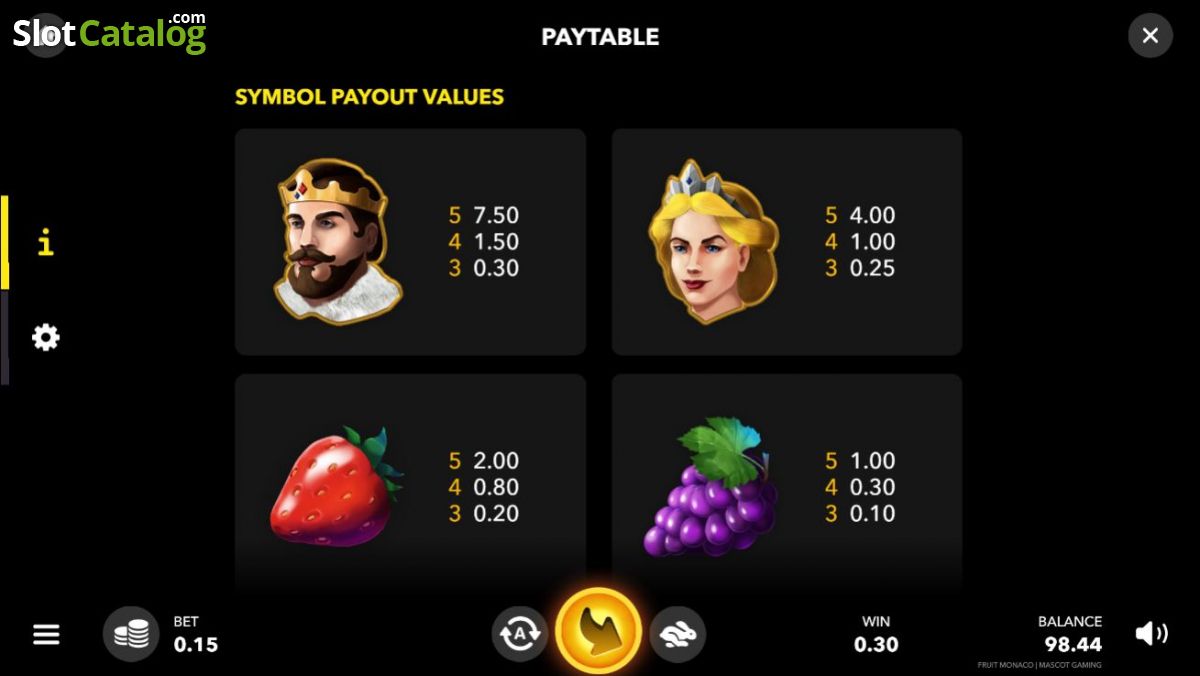Select the King symbol payout card

point(410,242)
